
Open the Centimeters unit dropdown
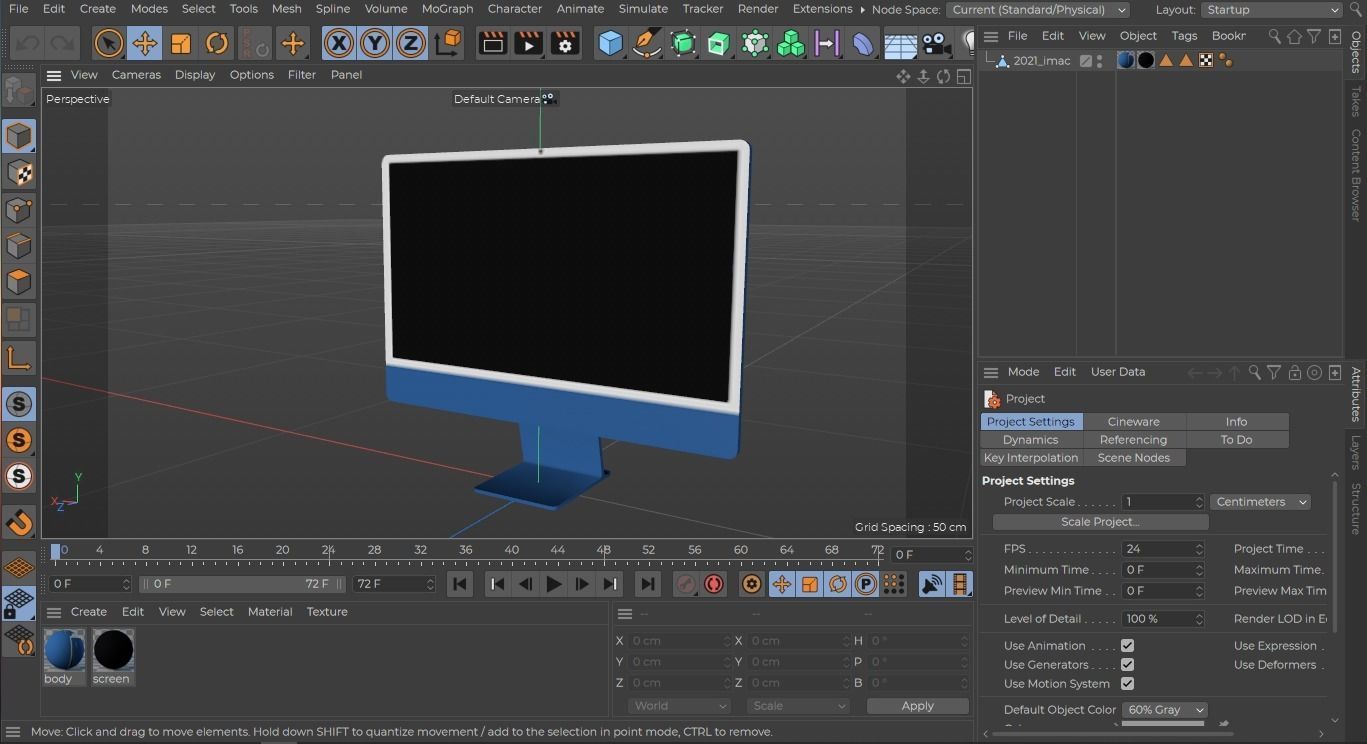pyautogui.click(x=1260, y=502)
